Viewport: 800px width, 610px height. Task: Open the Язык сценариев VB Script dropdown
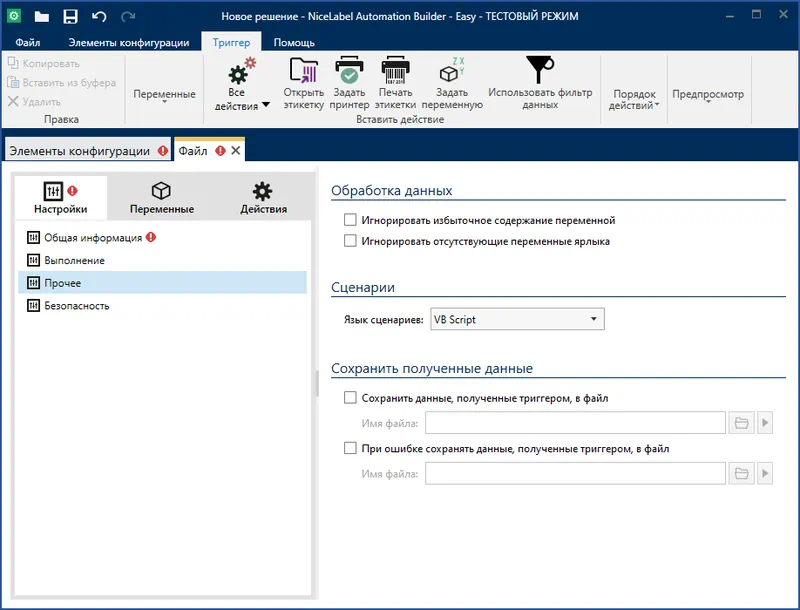click(x=517, y=319)
